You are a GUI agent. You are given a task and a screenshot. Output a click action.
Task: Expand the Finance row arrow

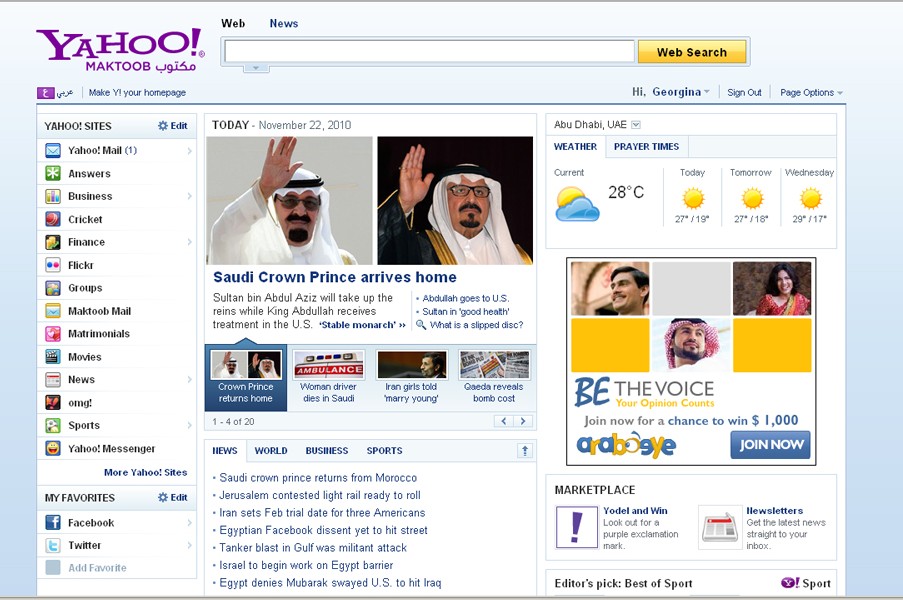click(189, 242)
